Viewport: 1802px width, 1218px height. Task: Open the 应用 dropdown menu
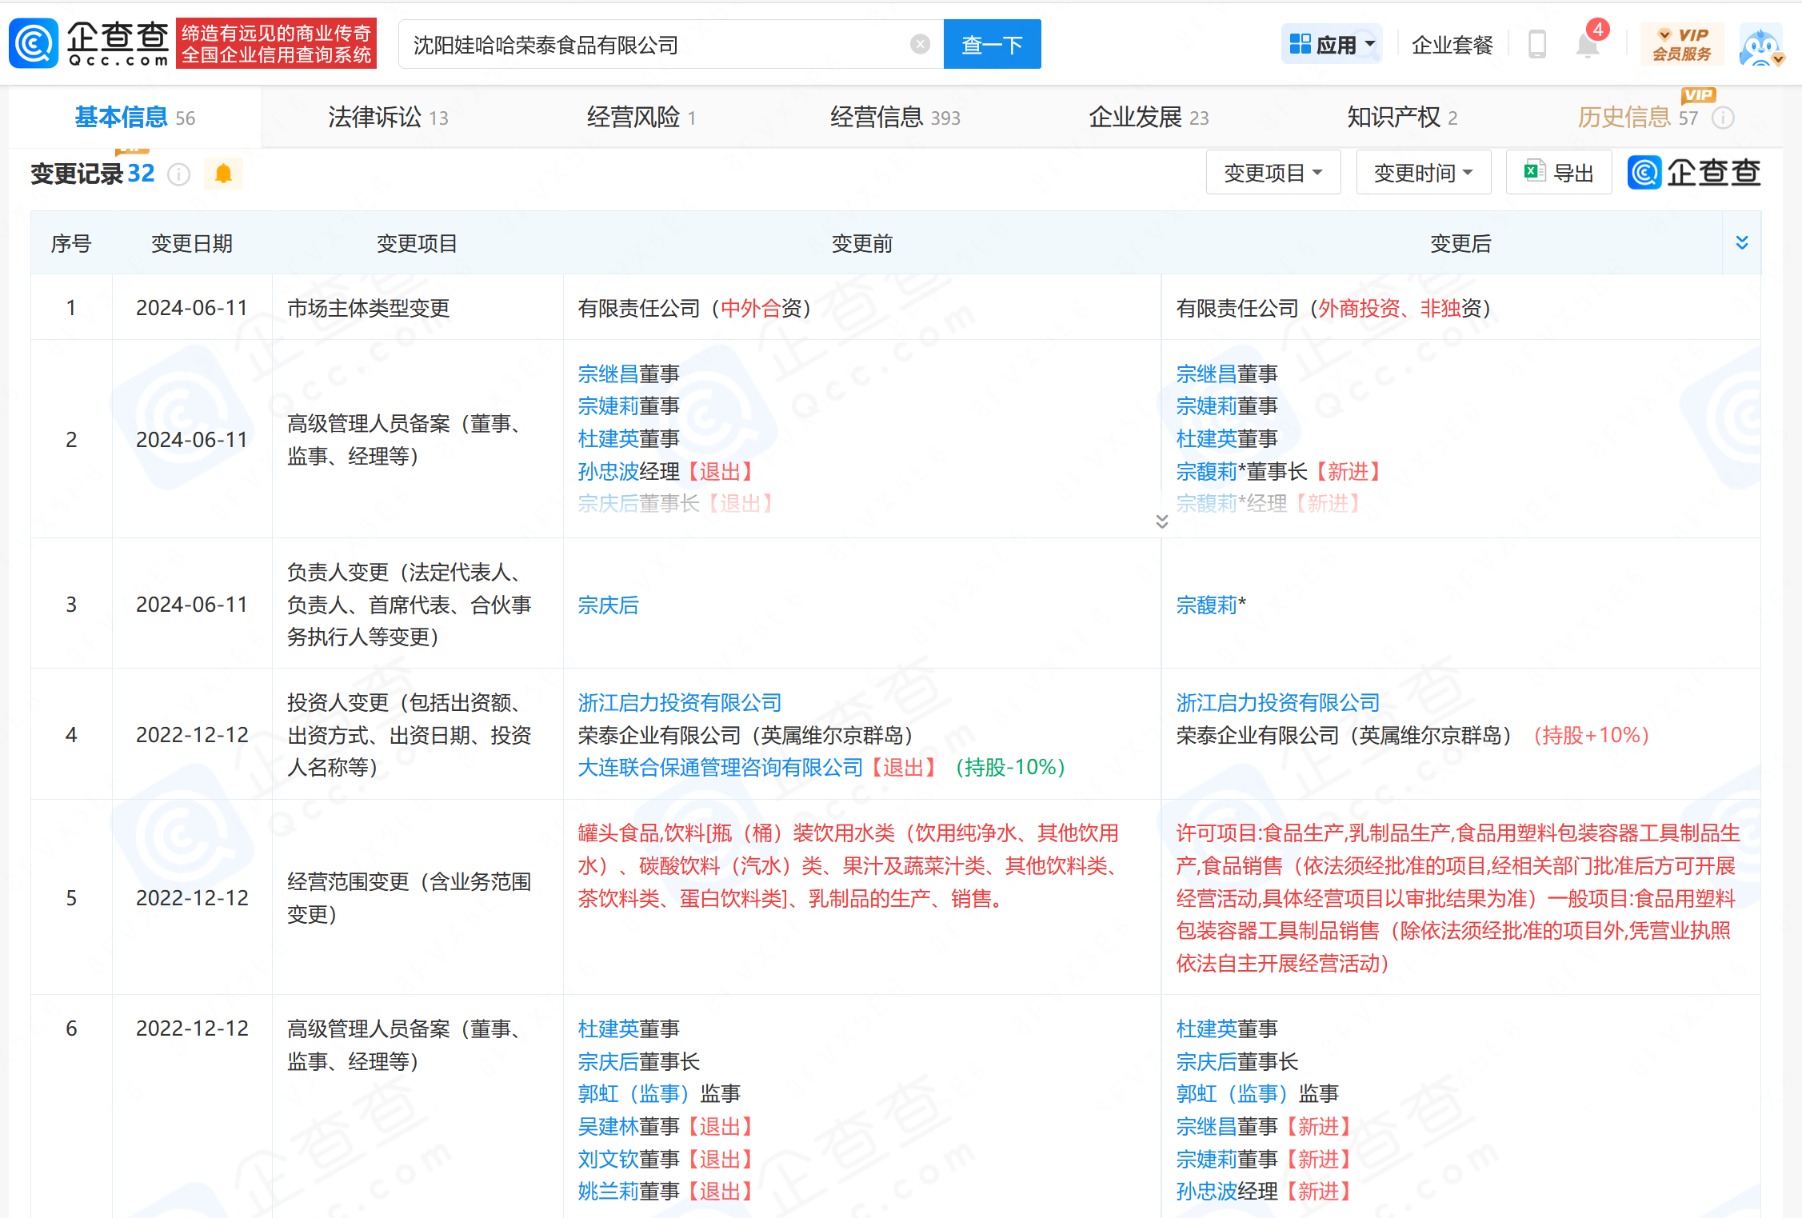(1332, 45)
